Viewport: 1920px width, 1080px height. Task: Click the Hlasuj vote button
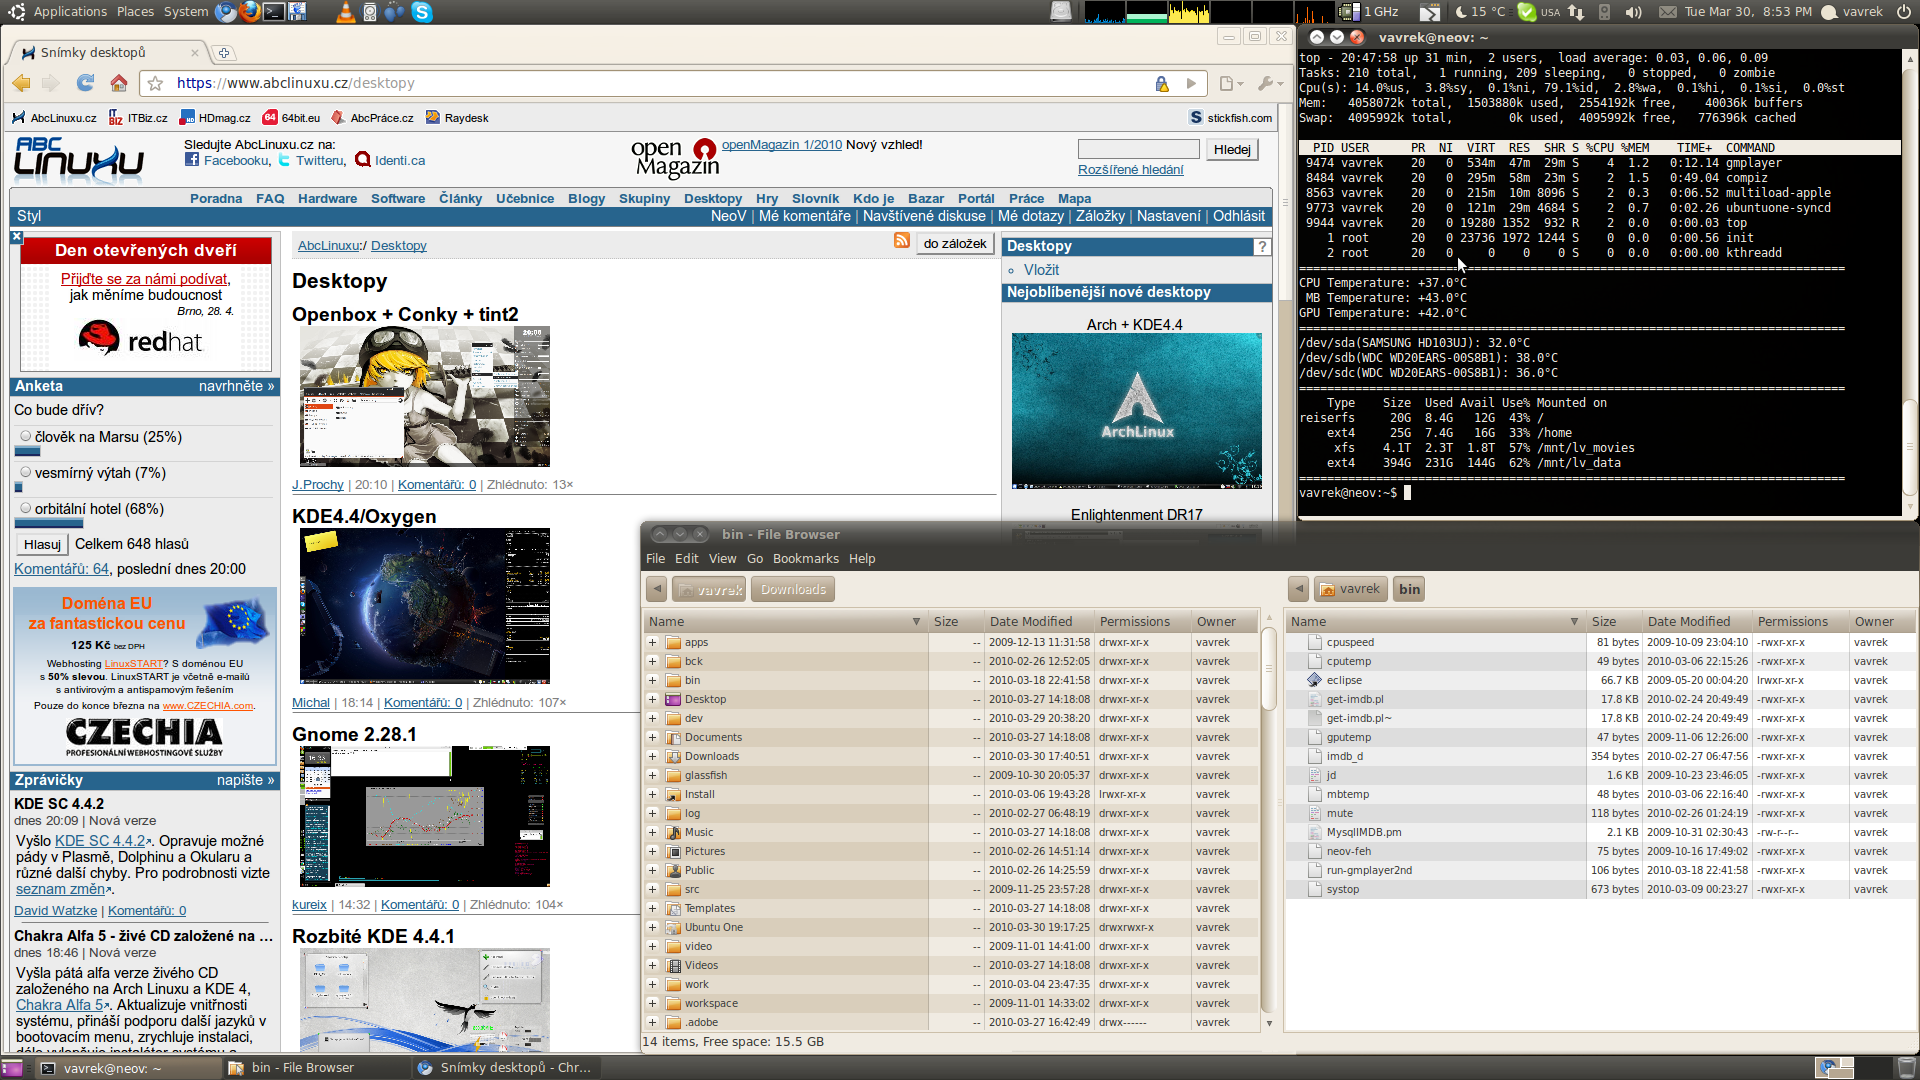coord(42,545)
